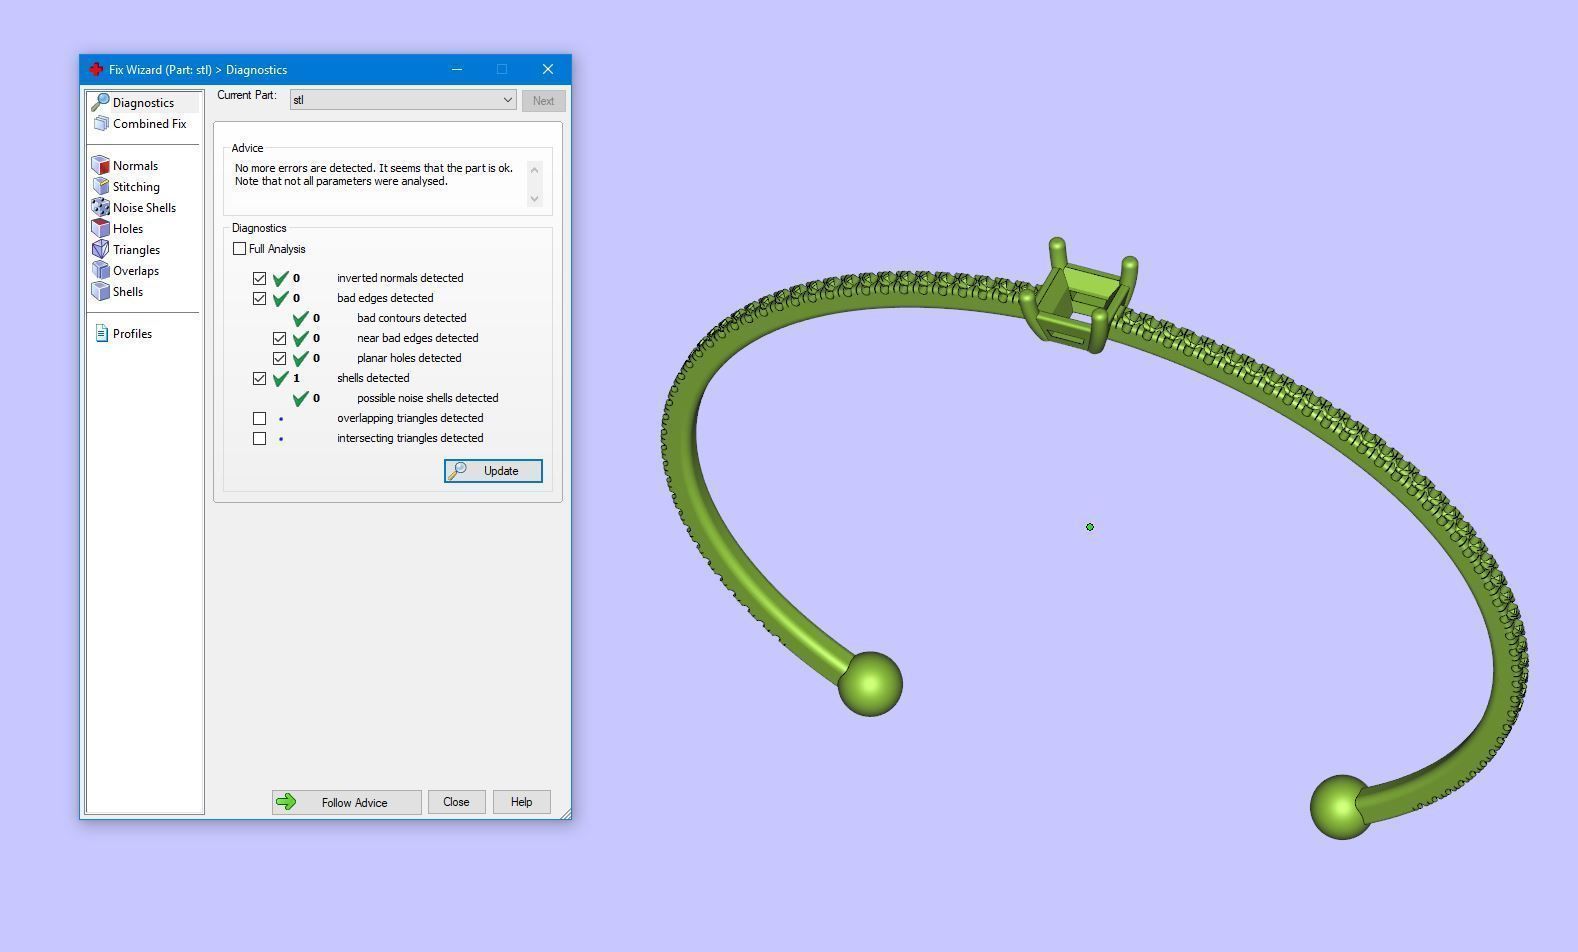Click the Noise Shells icon
This screenshot has height=952, width=1578.
(100, 207)
